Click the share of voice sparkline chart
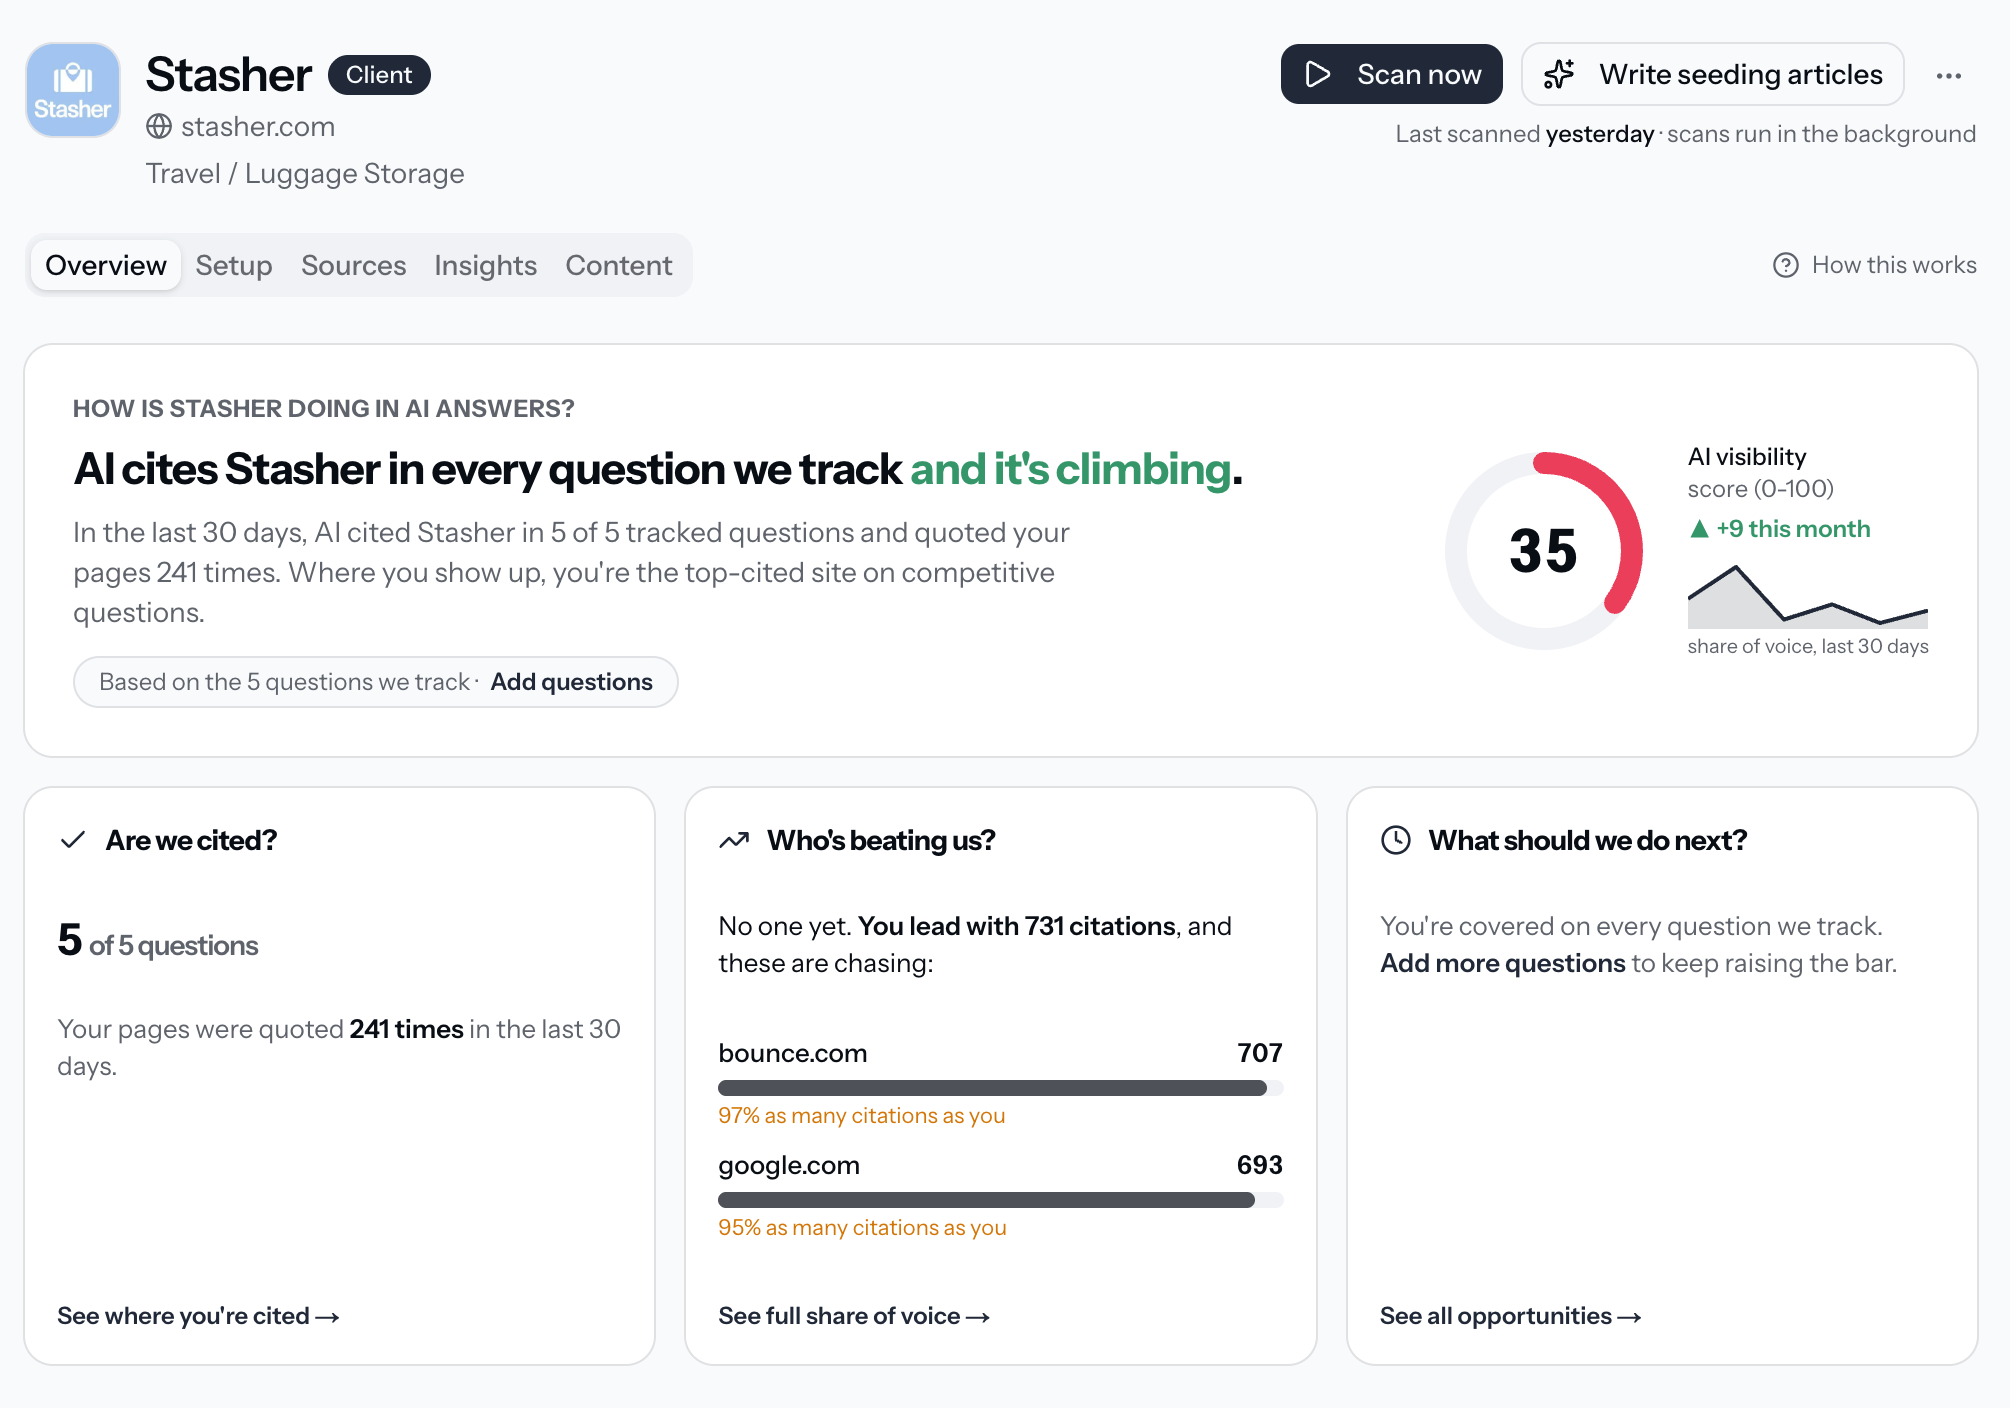Screen dimensions: 2010x1408 pyautogui.click(x=1808, y=597)
